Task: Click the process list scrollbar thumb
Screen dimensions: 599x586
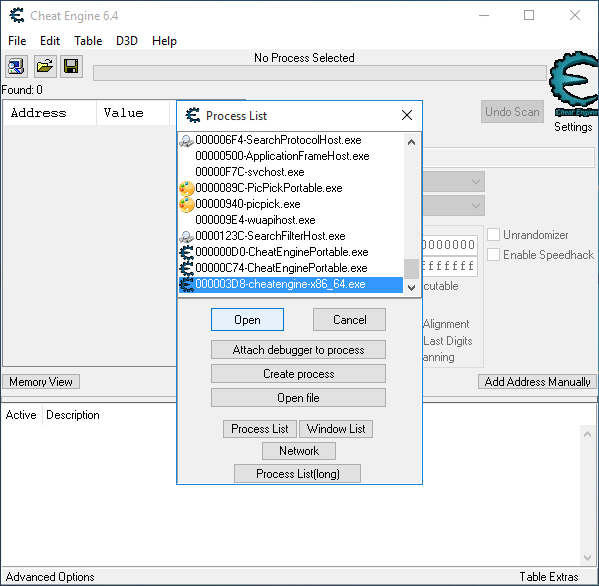Action: point(411,269)
